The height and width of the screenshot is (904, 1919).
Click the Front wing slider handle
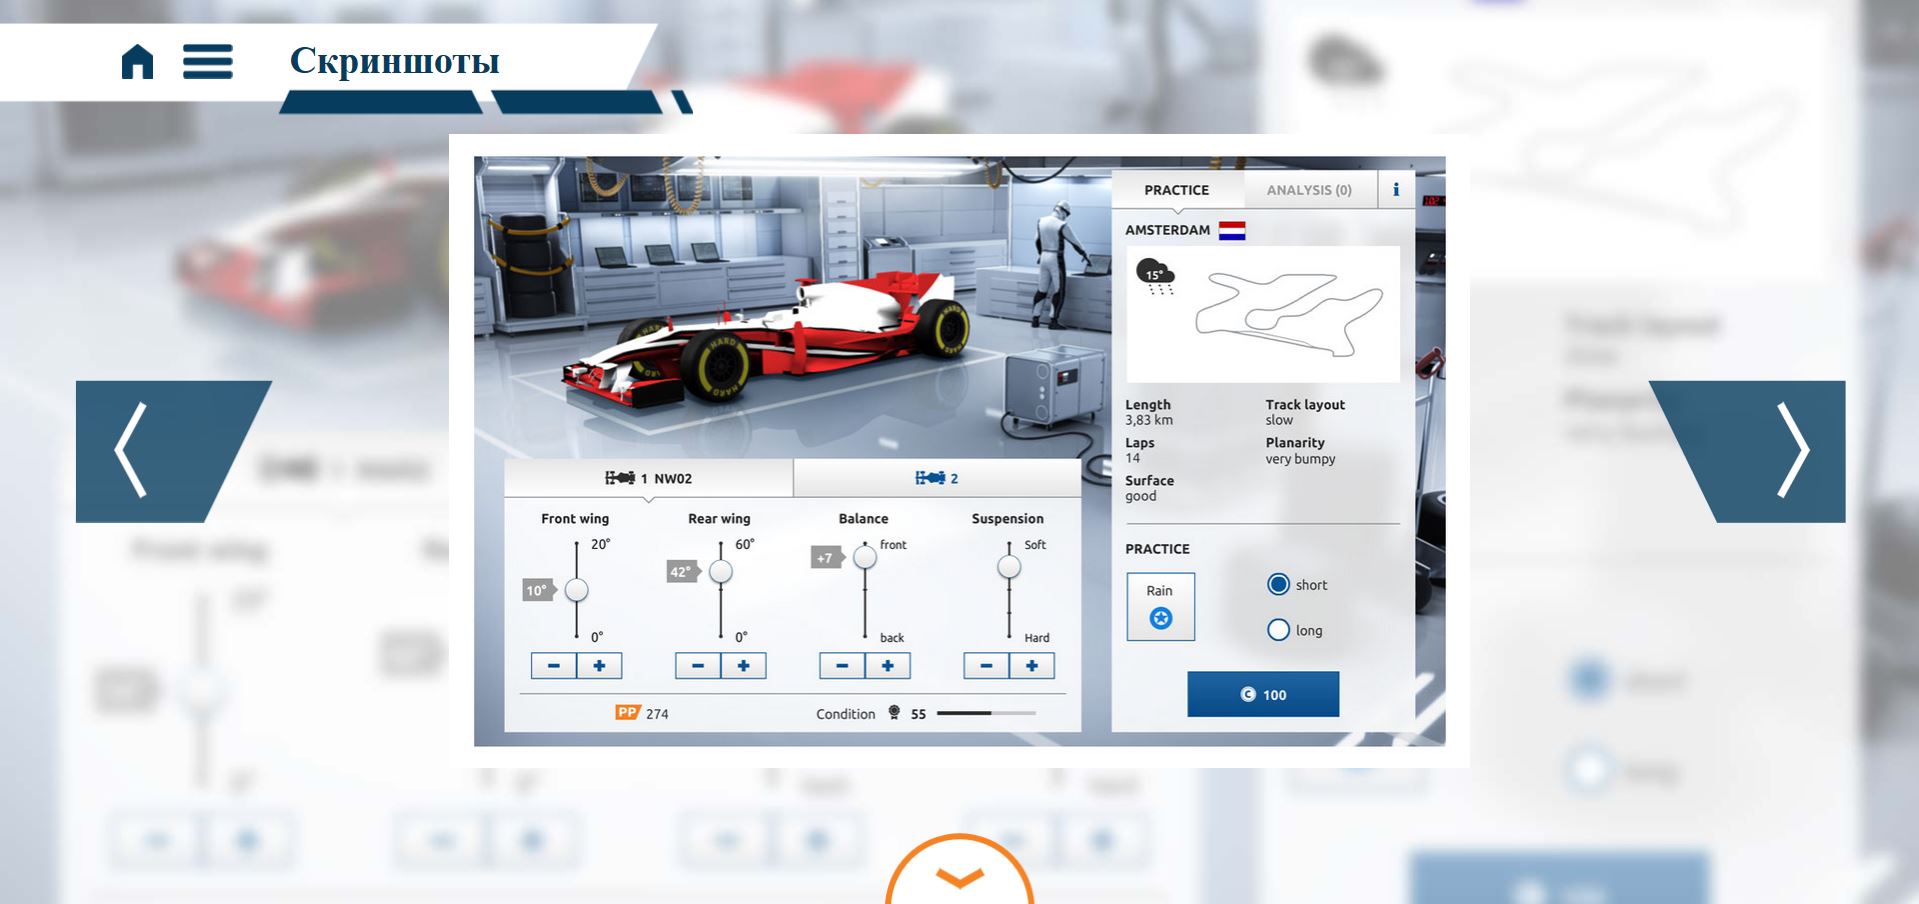576,590
